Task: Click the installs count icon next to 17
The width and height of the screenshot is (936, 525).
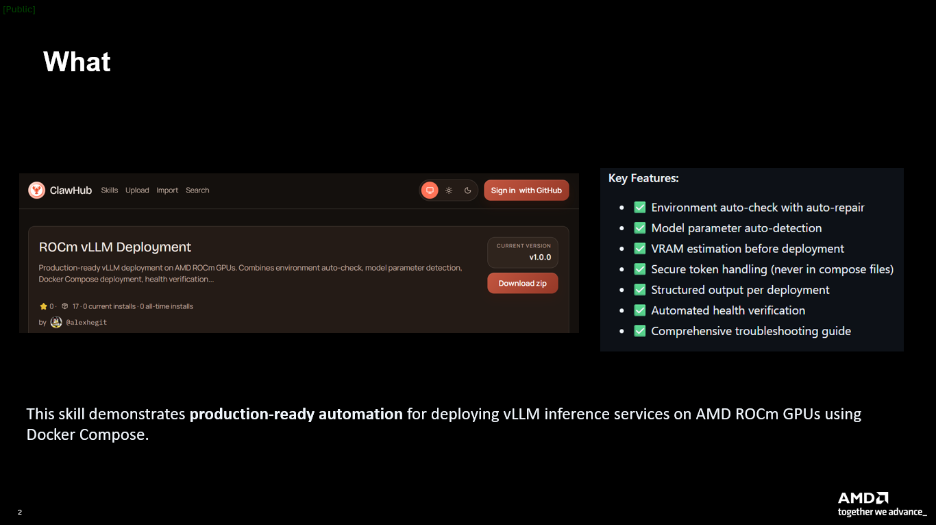Action: 65,306
